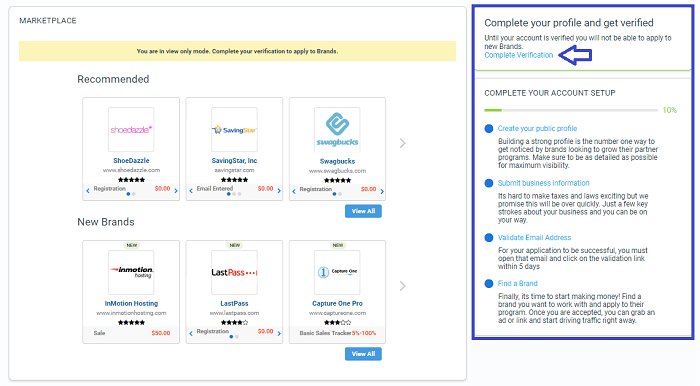Viewport: 700px width, 386px height.
Task: Click the Complete Verification link
Action: pyautogui.click(x=519, y=55)
